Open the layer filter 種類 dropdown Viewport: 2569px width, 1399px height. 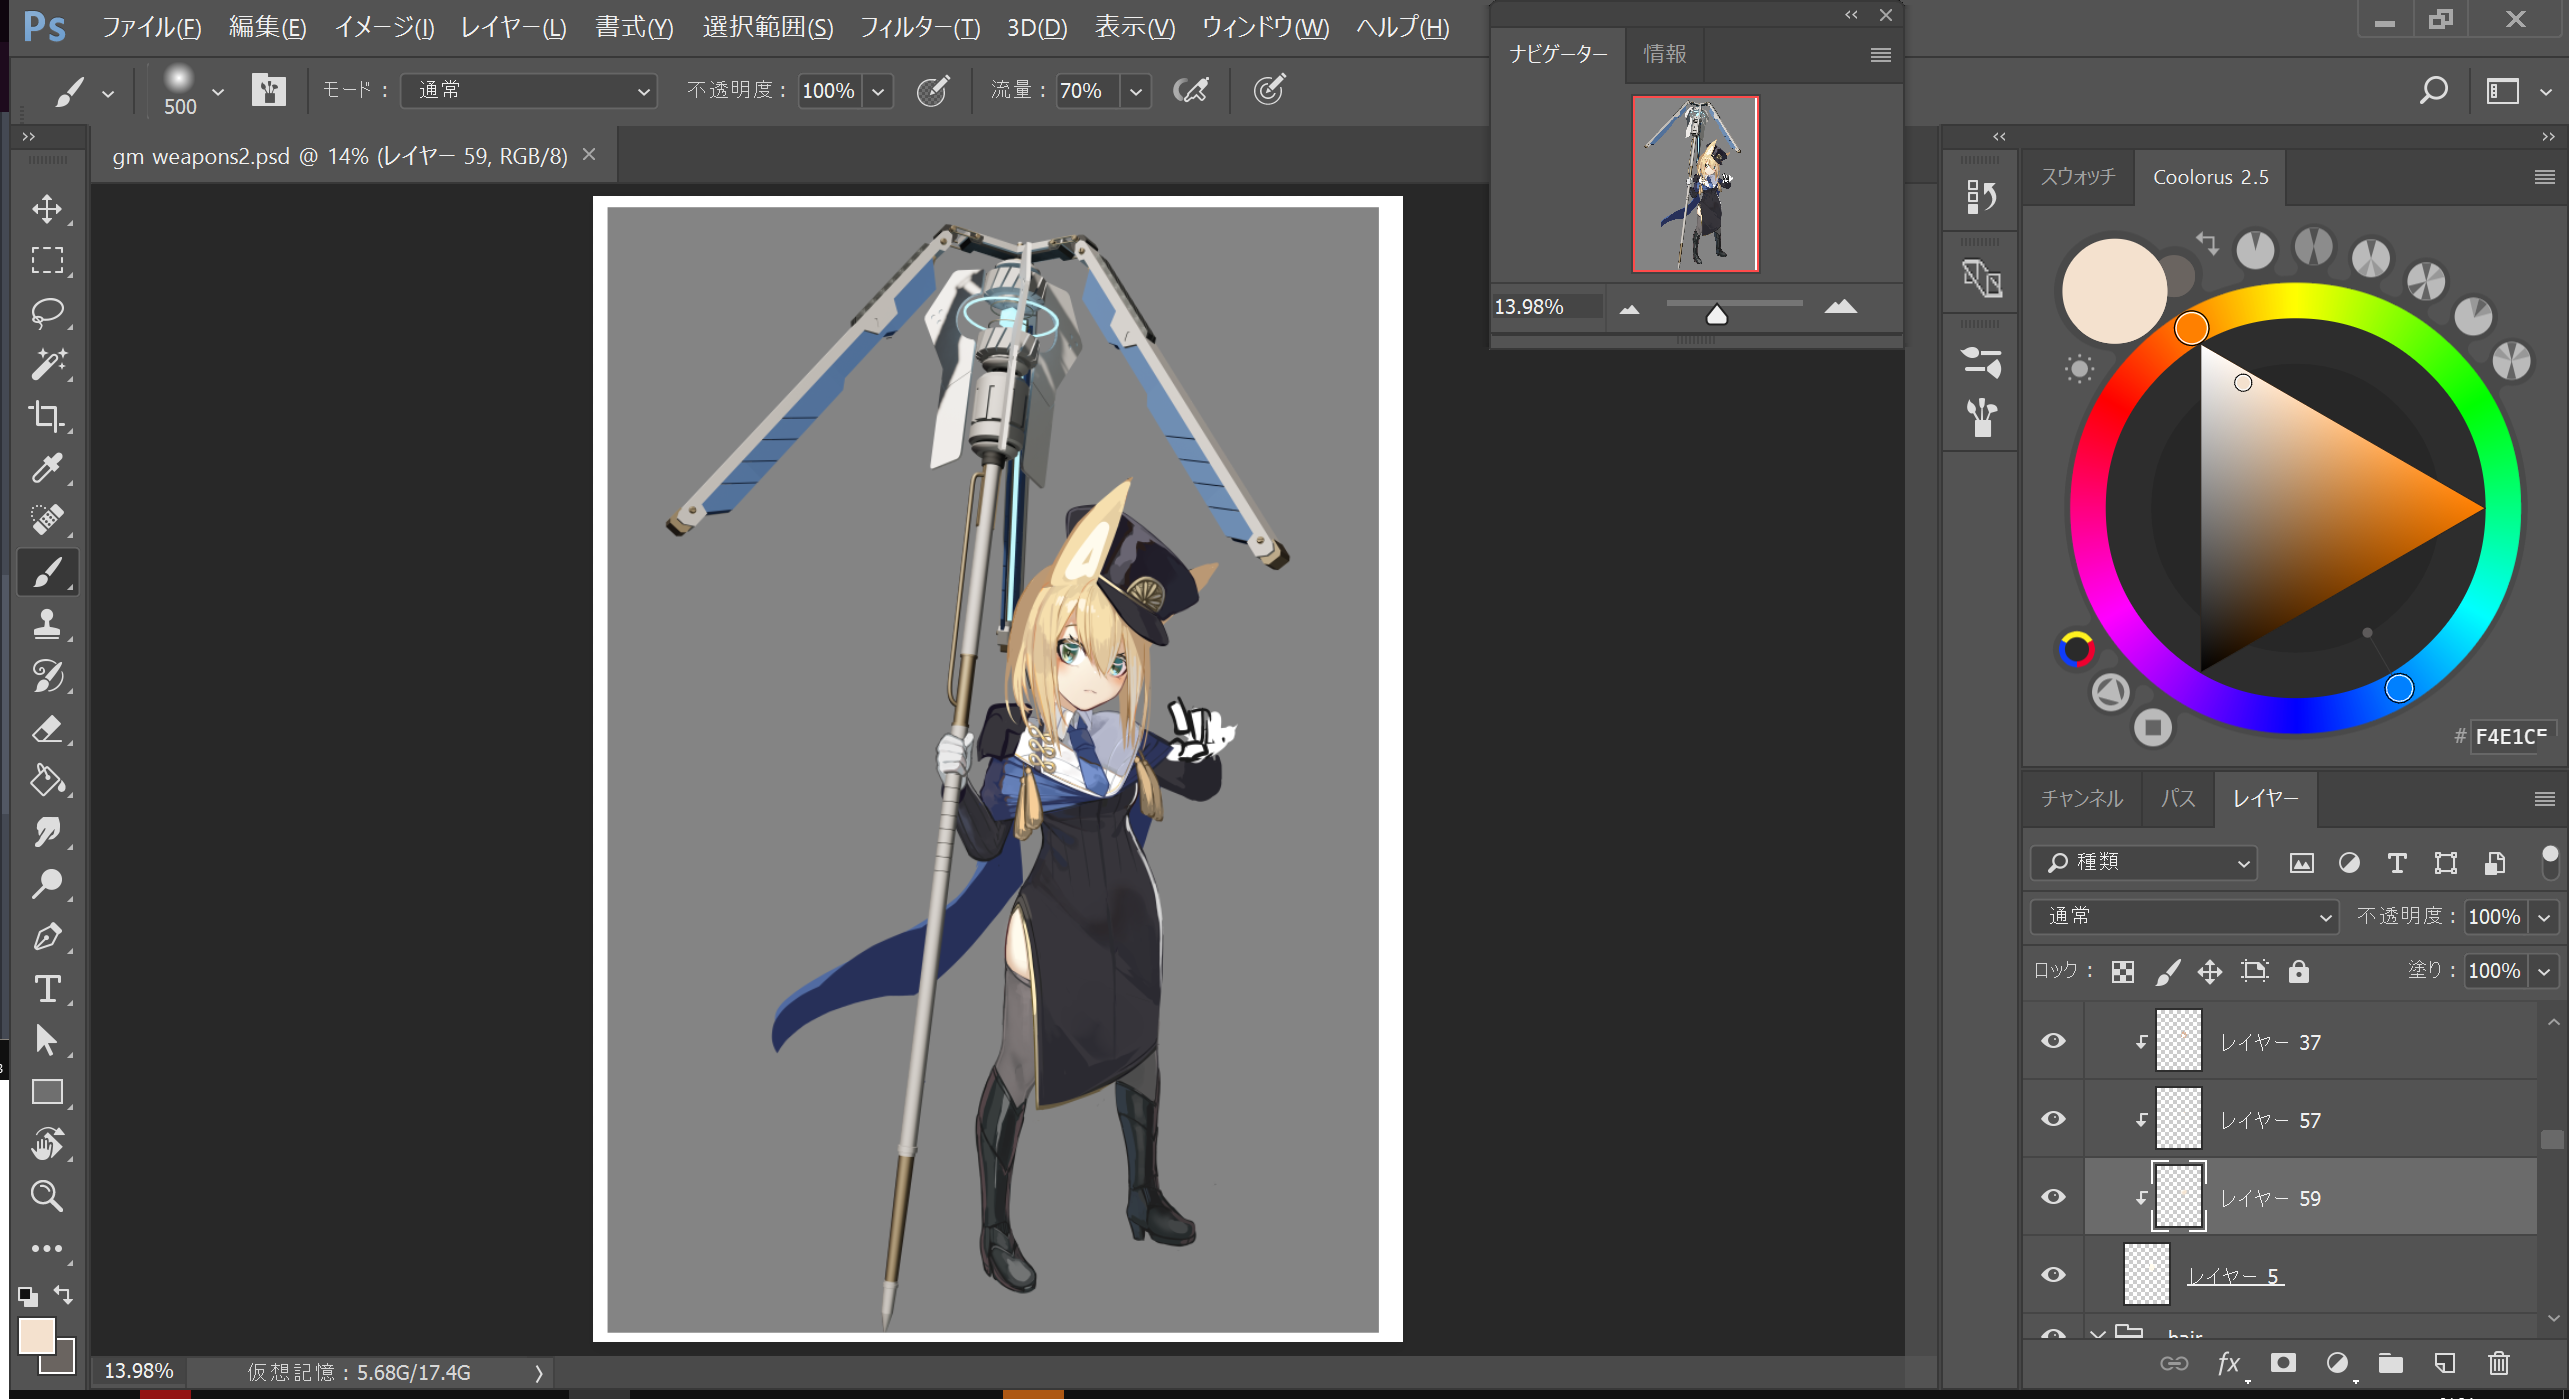click(x=2145, y=862)
